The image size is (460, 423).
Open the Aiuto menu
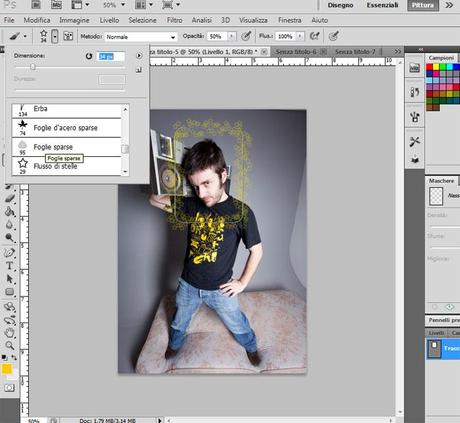coord(320,20)
